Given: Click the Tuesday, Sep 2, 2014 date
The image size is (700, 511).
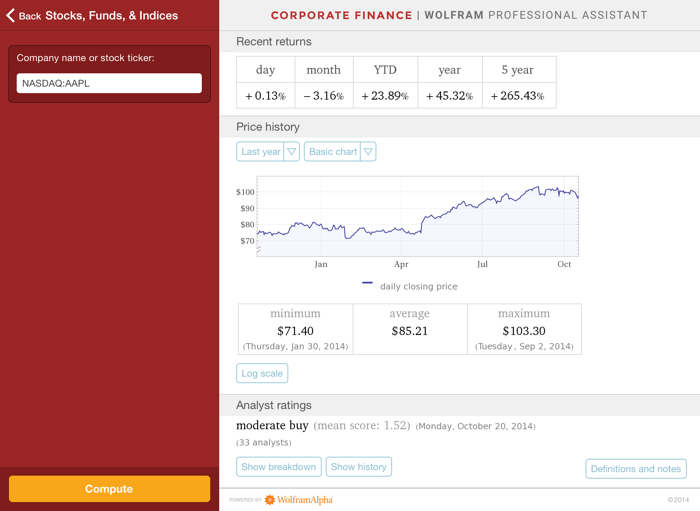Looking at the screenshot, I should pyautogui.click(x=524, y=346).
